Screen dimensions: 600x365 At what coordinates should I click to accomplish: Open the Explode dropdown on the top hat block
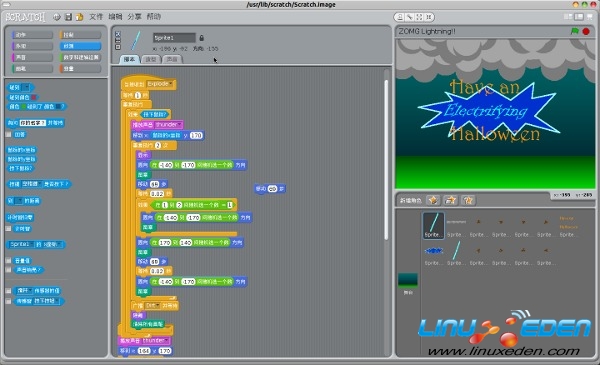tap(160, 84)
